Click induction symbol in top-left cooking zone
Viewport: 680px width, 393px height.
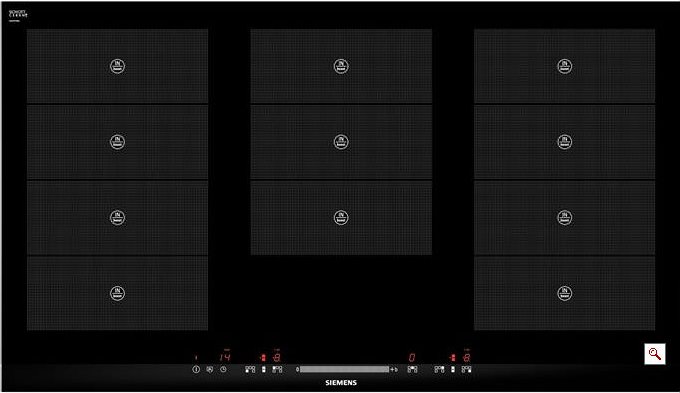point(117,66)
